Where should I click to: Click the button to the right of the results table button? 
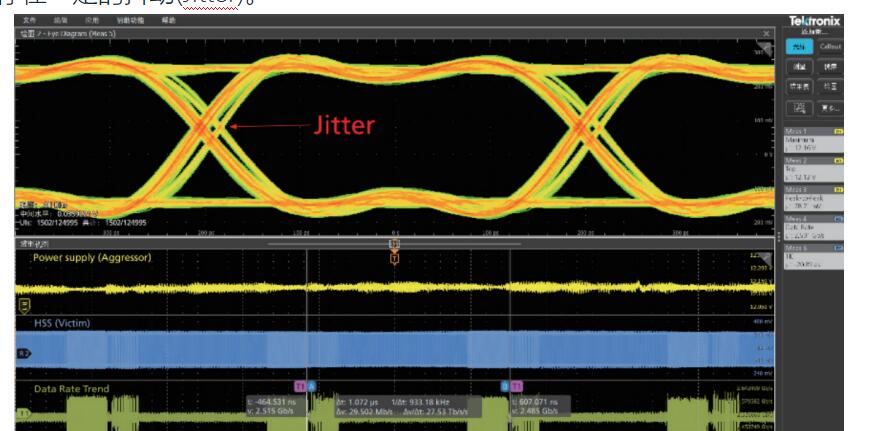[x=830, y=87]
